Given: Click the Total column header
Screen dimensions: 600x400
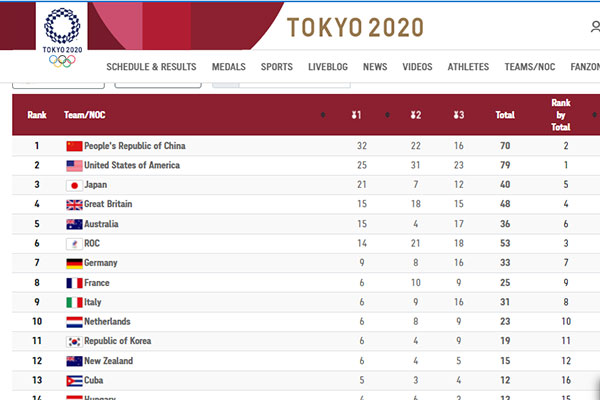Looking at the screenshot, I should [505, 115].
